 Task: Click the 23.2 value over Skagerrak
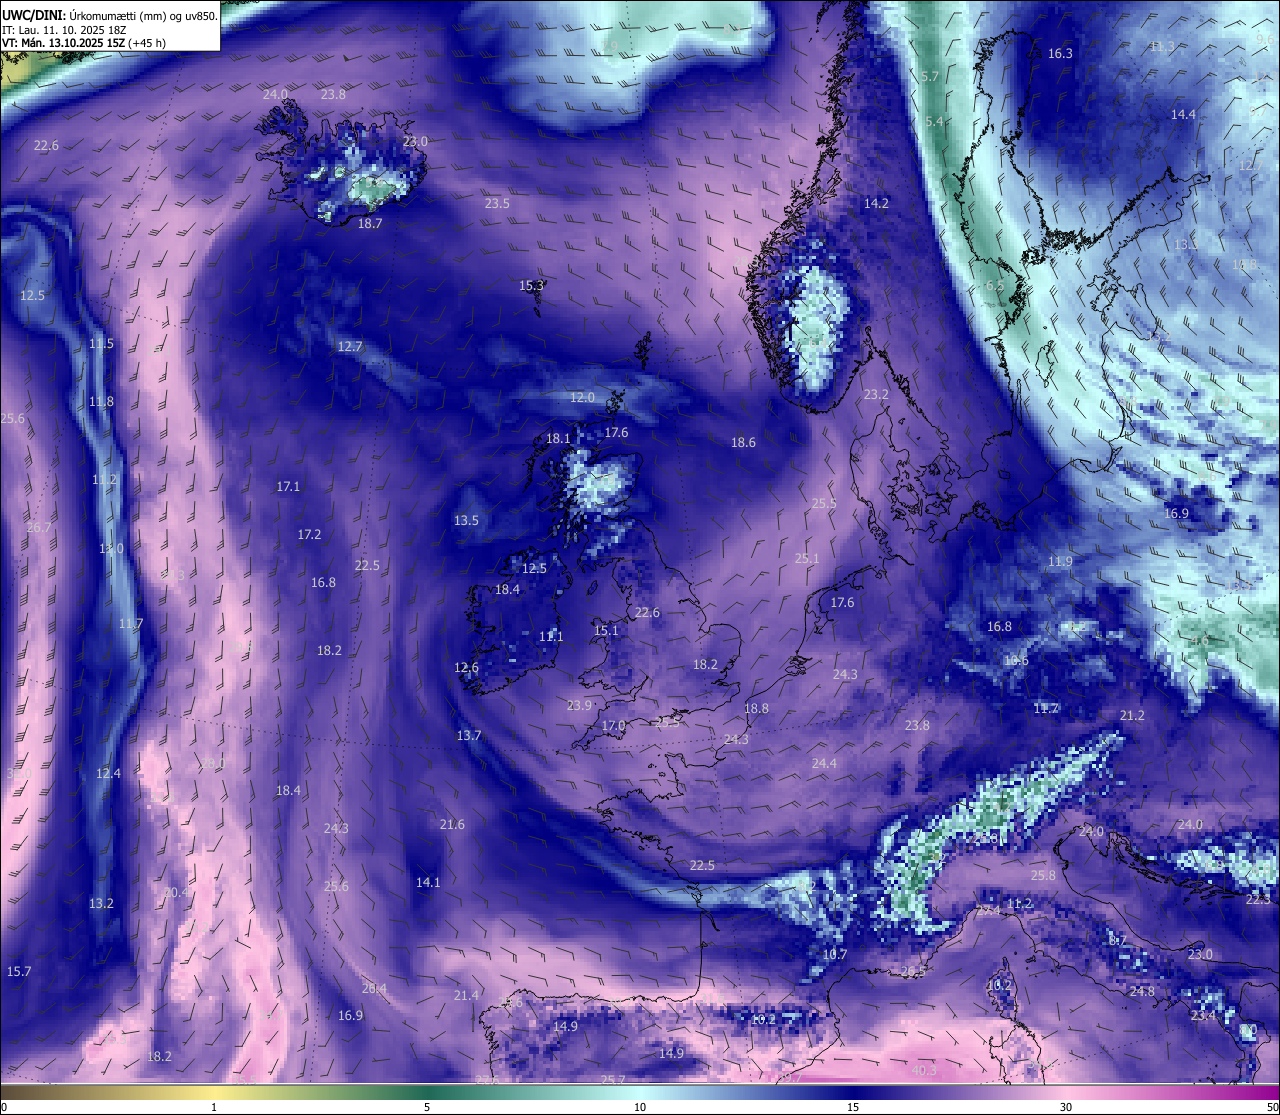tap(876, 394)
